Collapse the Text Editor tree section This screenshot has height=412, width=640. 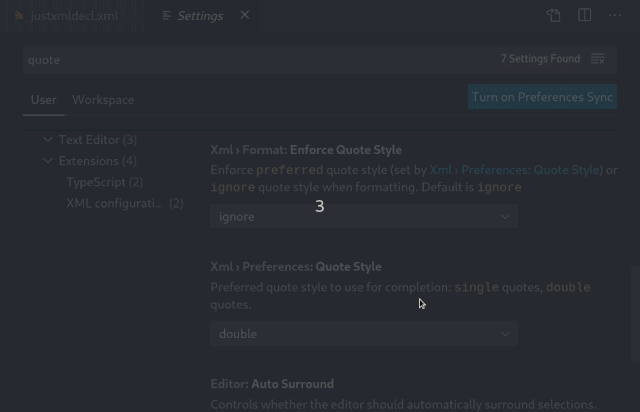point(48,140)
